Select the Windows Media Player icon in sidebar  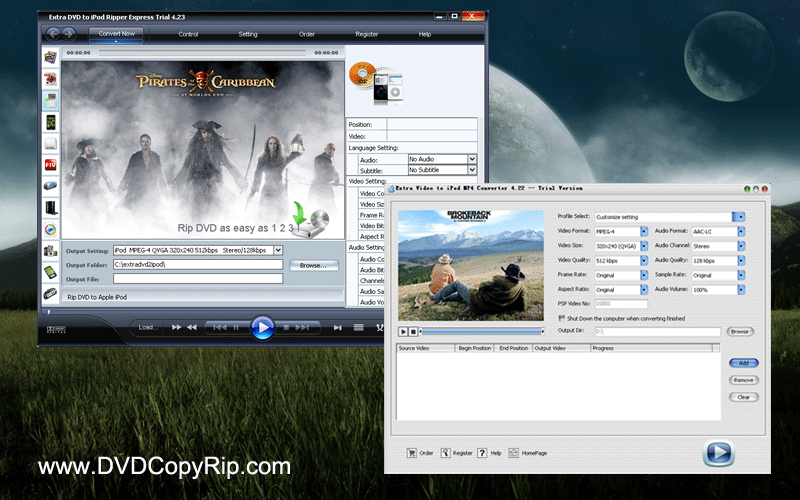51,229
